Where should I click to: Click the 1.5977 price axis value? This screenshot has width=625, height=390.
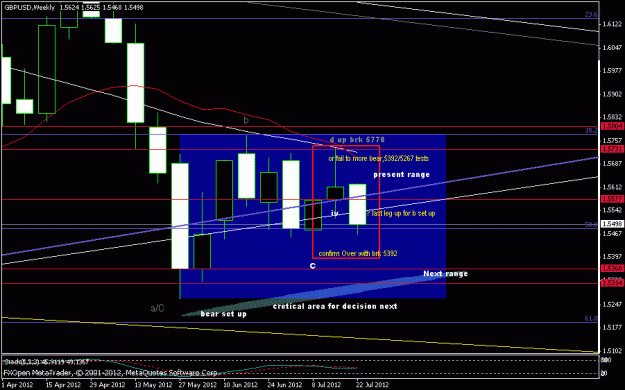pos(613,71)
